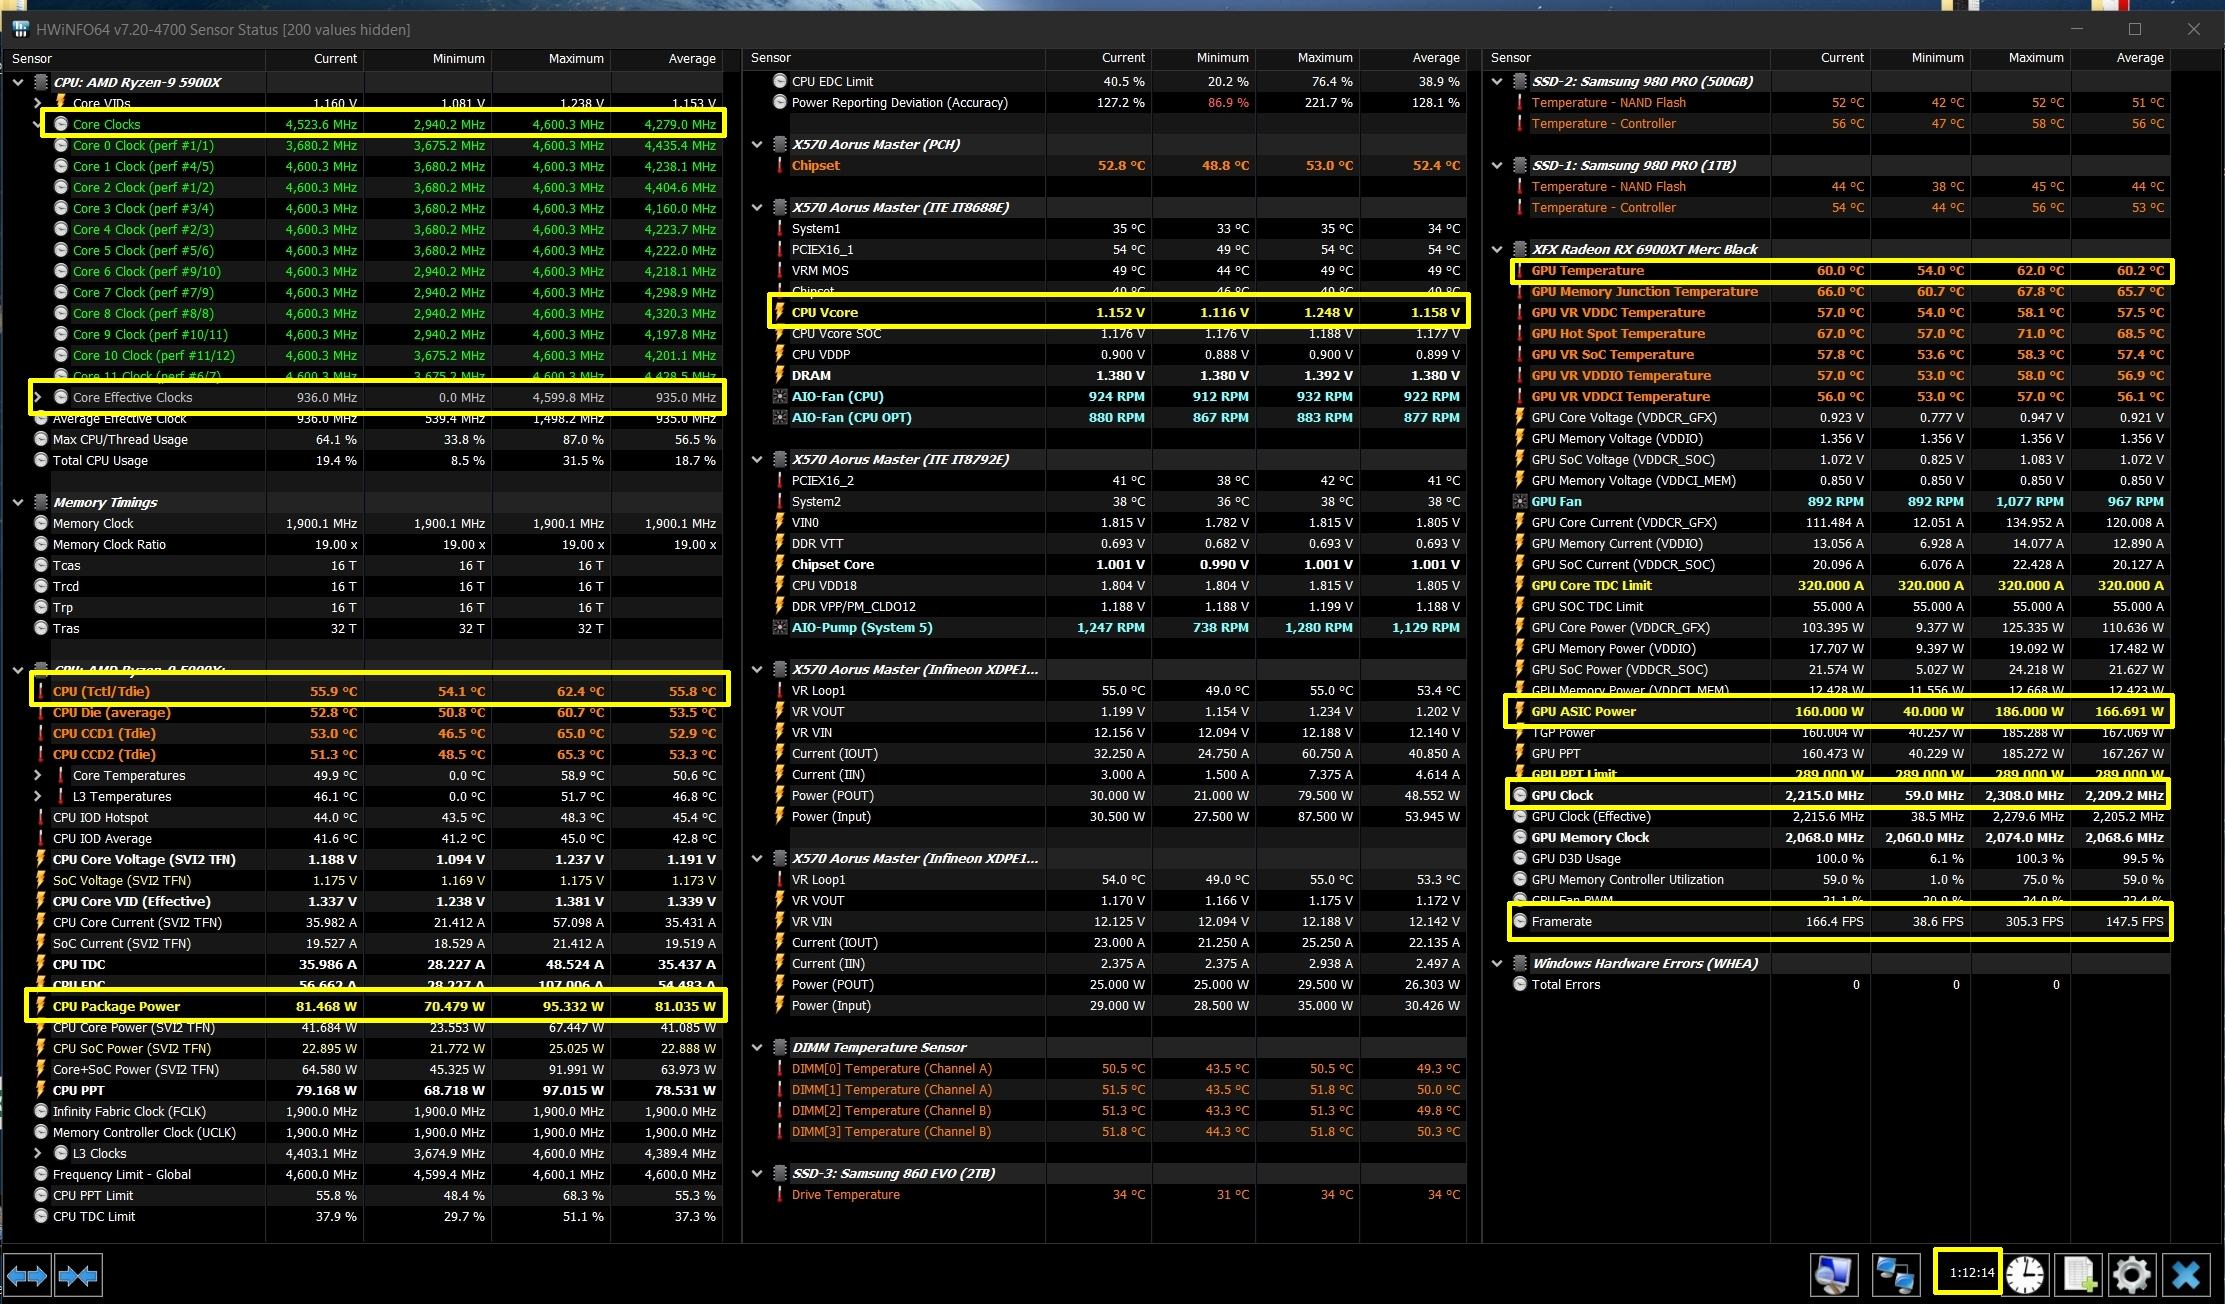Screen dimensions: 2225x1304
Task: Select the CPU Package Power row
Action: point(116,1006)
